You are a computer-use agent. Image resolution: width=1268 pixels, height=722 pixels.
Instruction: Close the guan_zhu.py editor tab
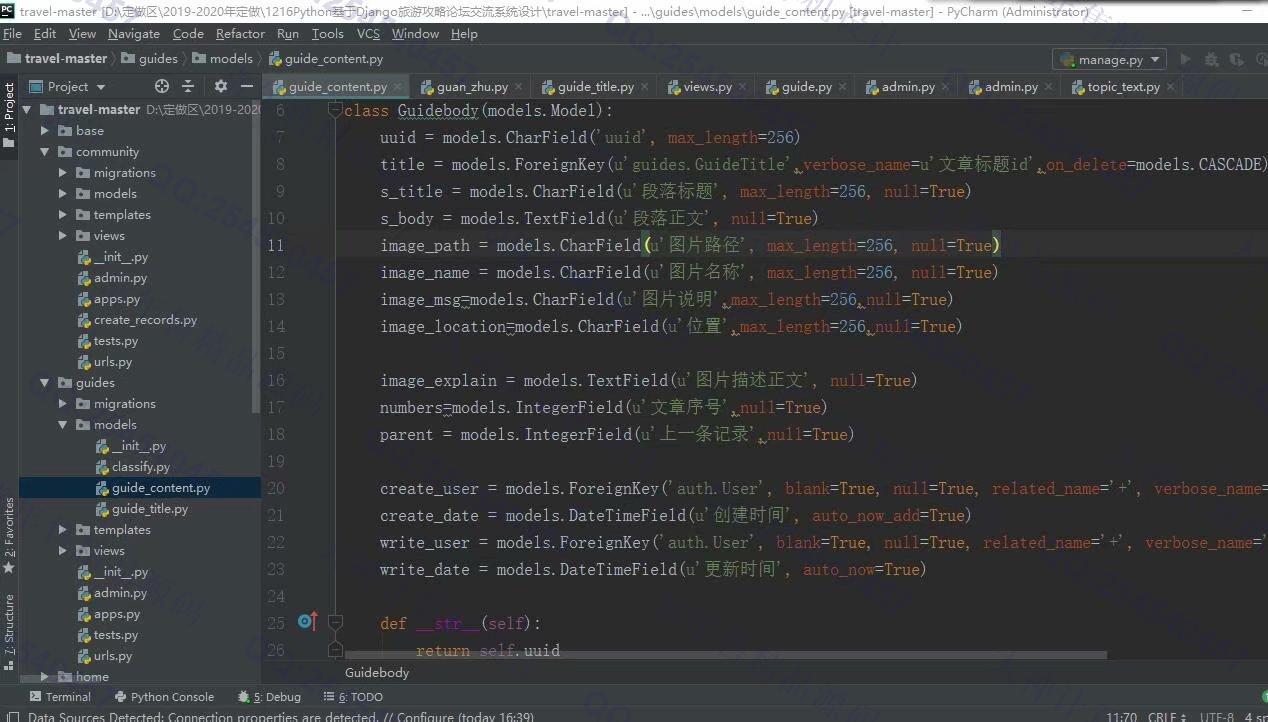coord(519,87)
